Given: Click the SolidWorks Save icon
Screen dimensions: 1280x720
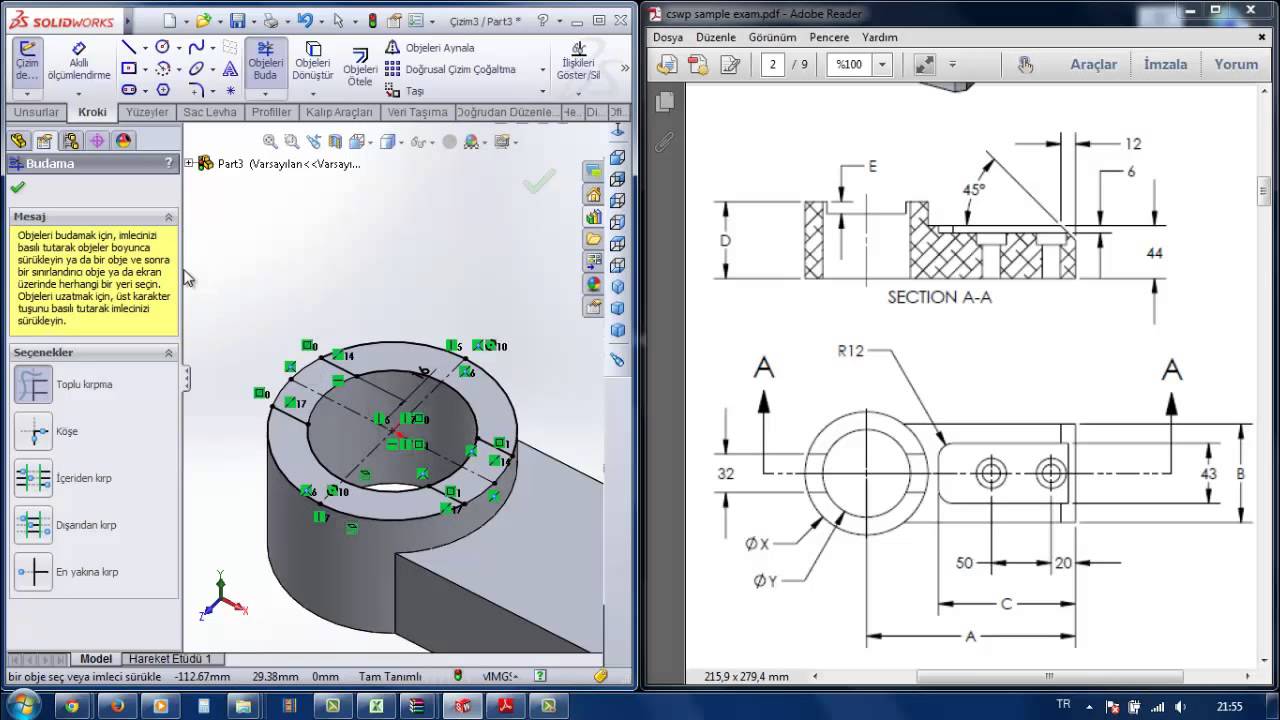Looking at the screenshot, I should [238, 20].
